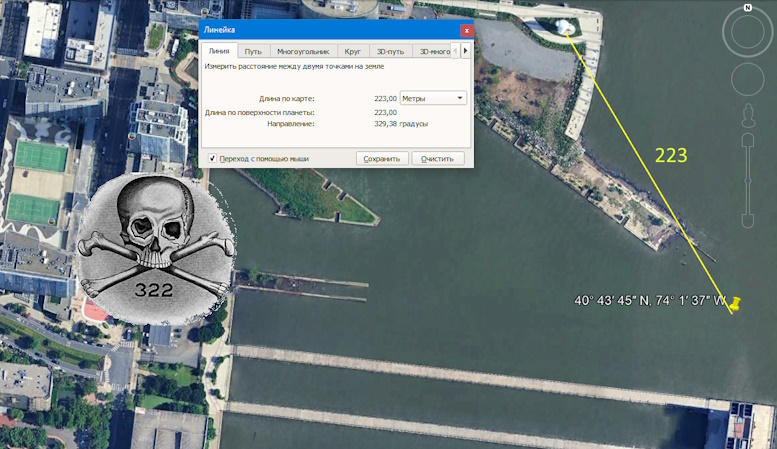Select the Многоугольник tab
Screen dimensions: 777x449
click(303, 51)
